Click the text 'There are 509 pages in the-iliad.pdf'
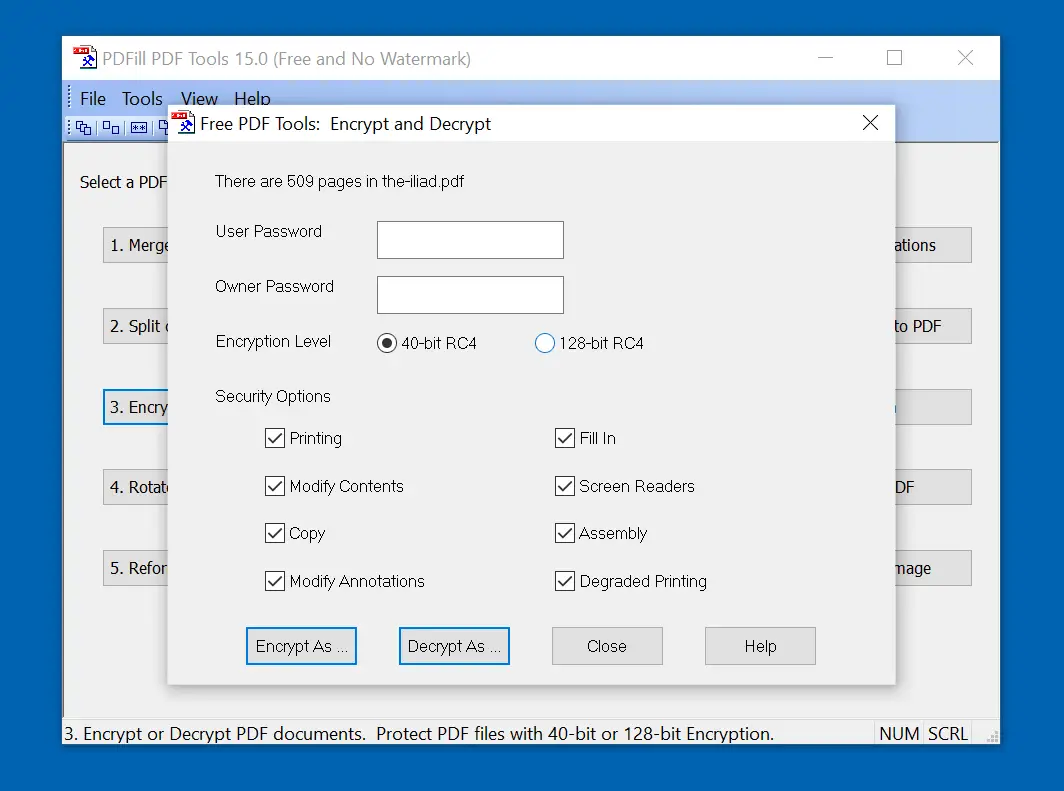The height and width of the screenshot is (791, 1064). 339,181
